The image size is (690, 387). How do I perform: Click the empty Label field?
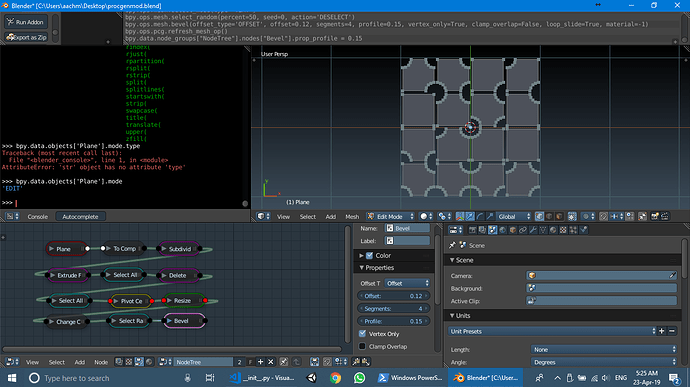point(407,241)
